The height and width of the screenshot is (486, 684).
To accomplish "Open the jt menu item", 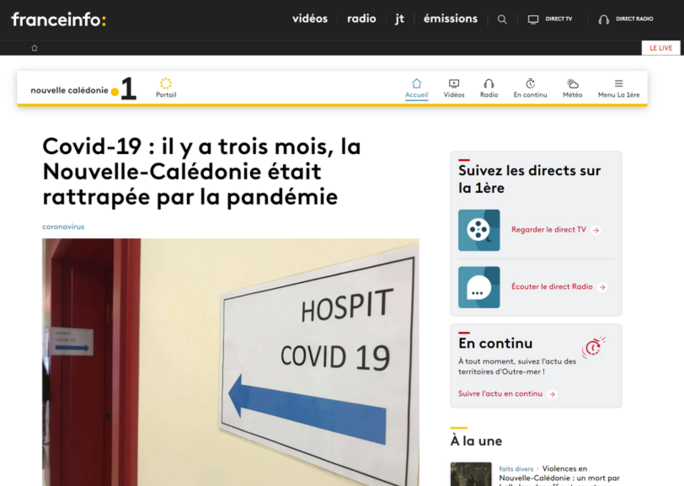I will 400,19.
